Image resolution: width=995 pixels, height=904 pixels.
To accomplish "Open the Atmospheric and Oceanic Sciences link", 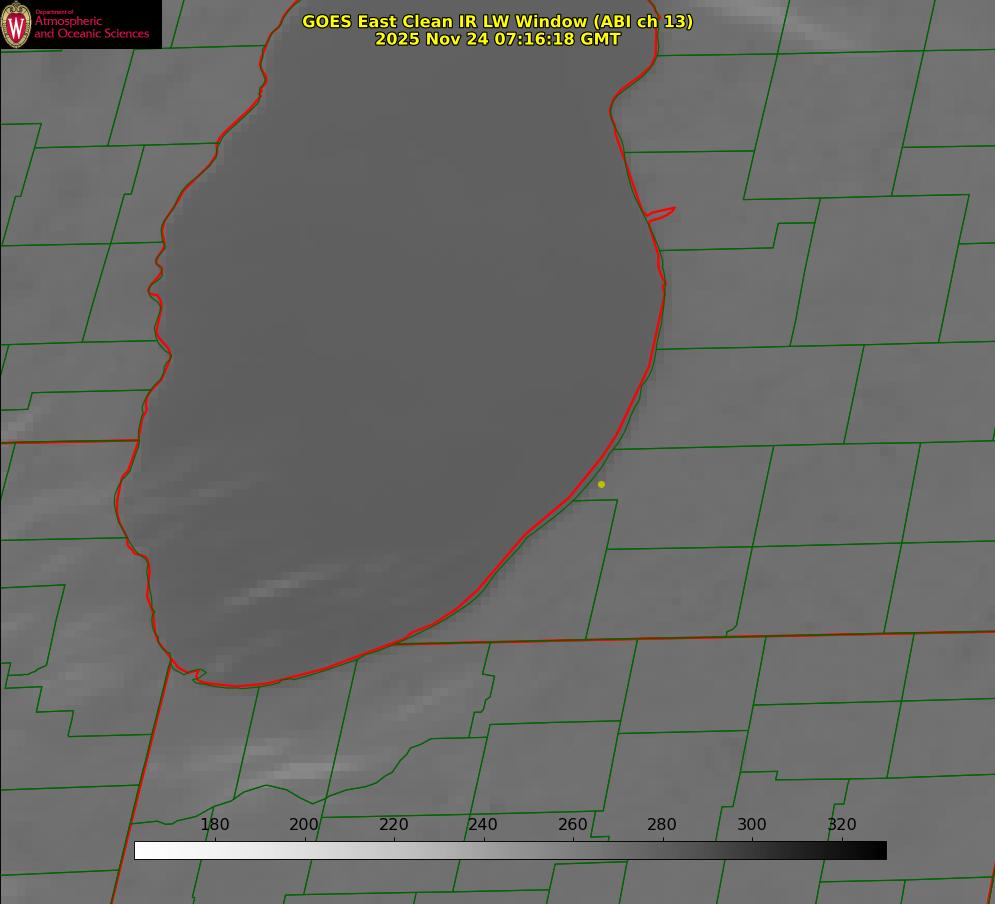I will click(91, 27).
